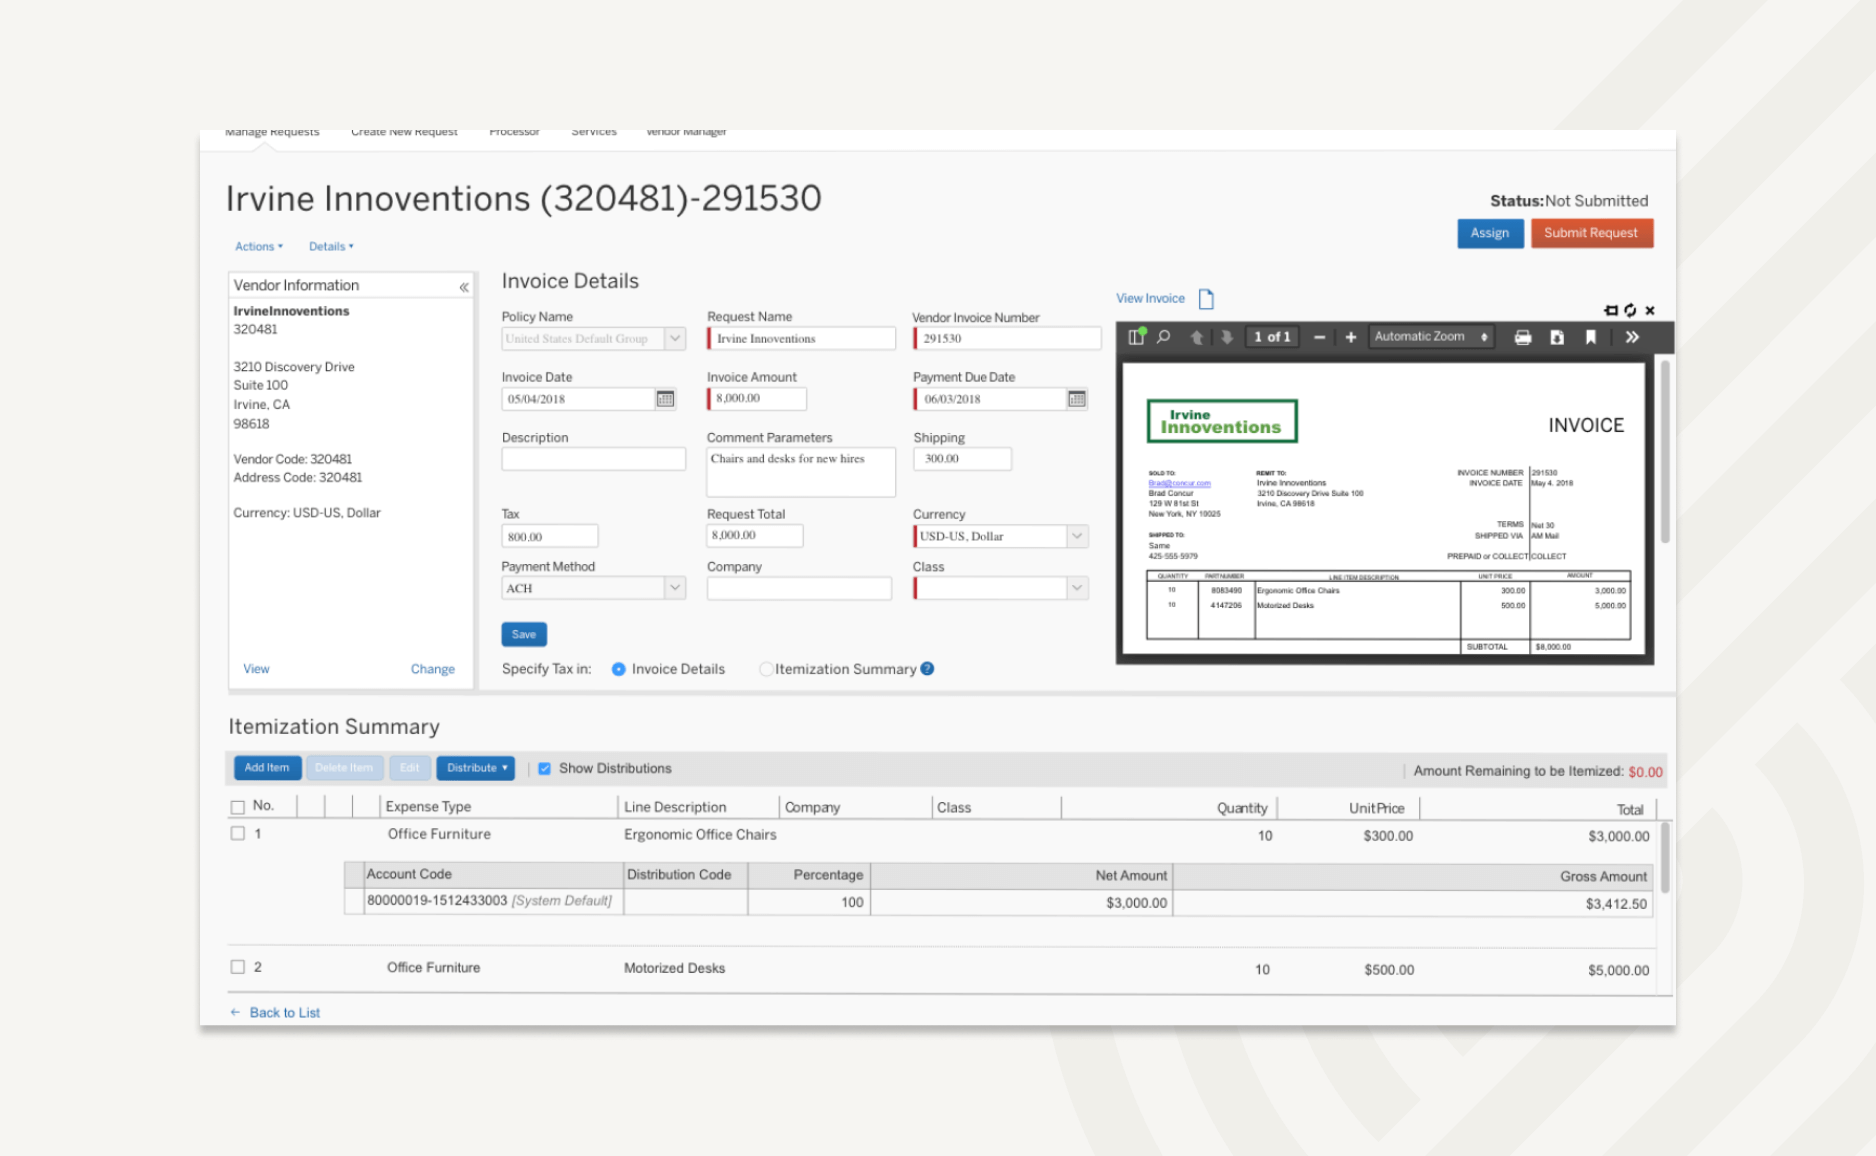Click the bookmark icon in the viewer toolbar

1590,337
